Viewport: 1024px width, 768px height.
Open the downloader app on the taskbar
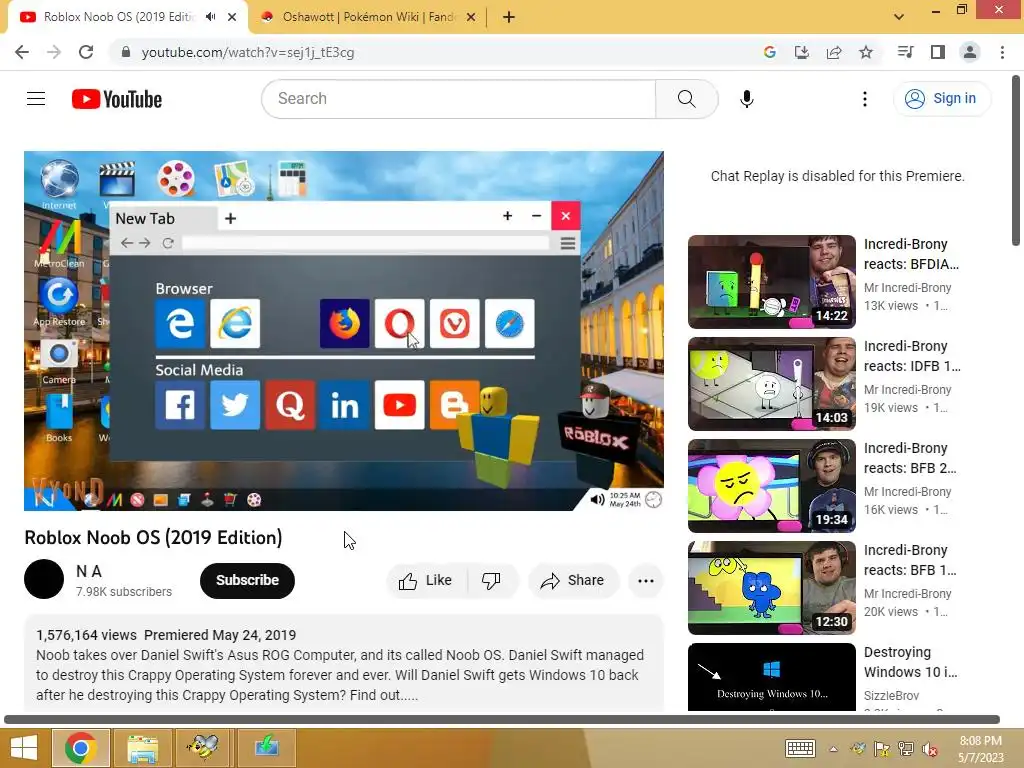[x=266, y=748]
